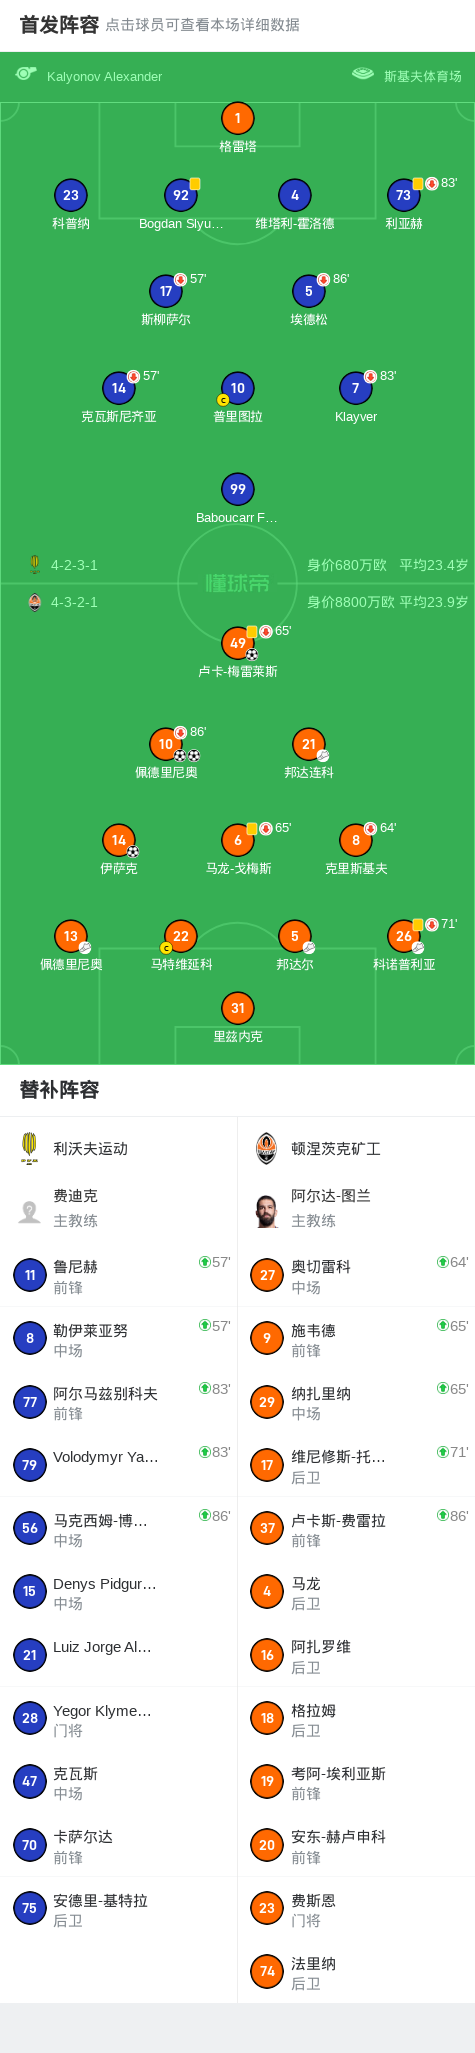
Task: Select substitute 79 Volodymyr Ya… row
Action: coord(119,1466)
